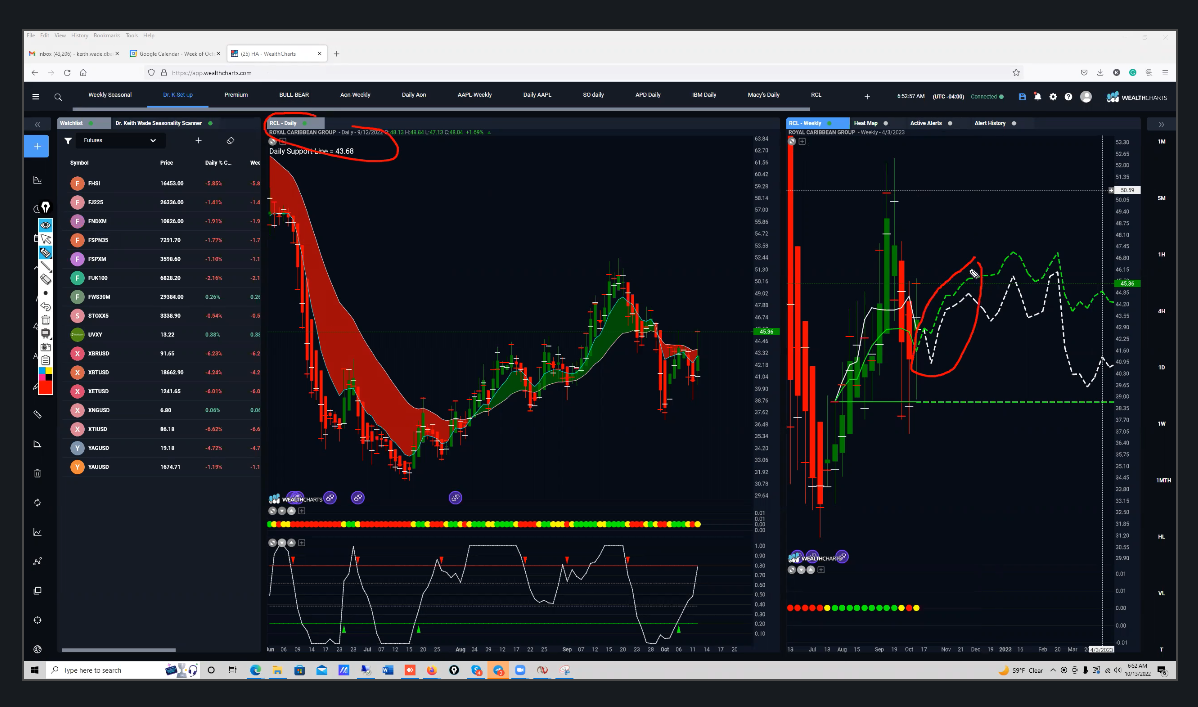Select 1MTH timeframe on right bar
Viewport: 1198px width, 707px height.
click(x=1163, y=480)
